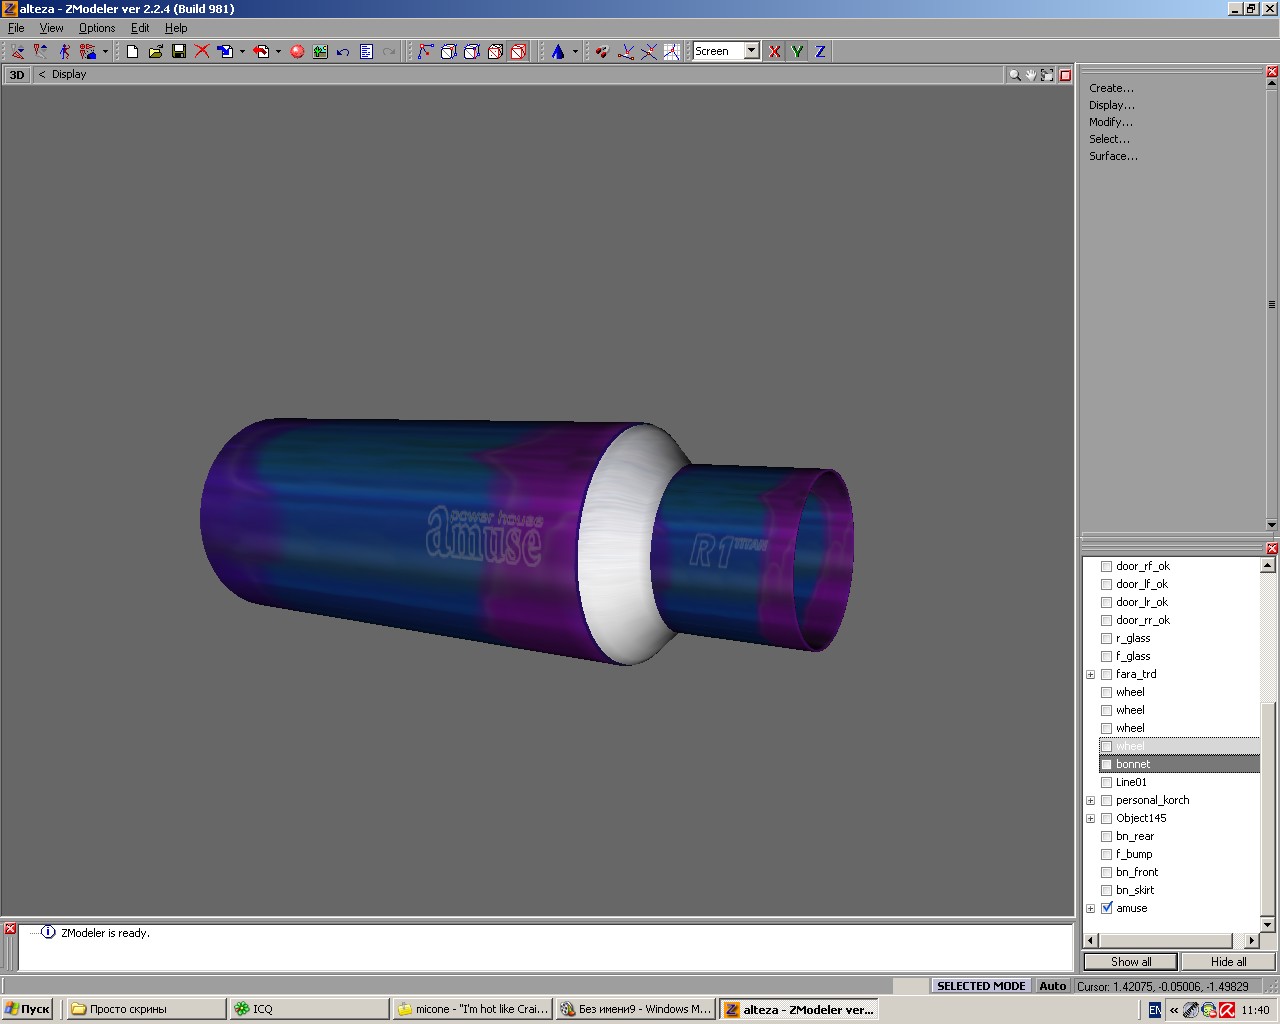Image resolution: width=1280 pixels, height=1024 pixels.
Task: Toggle the Y axis button
Action: [797, 51]
